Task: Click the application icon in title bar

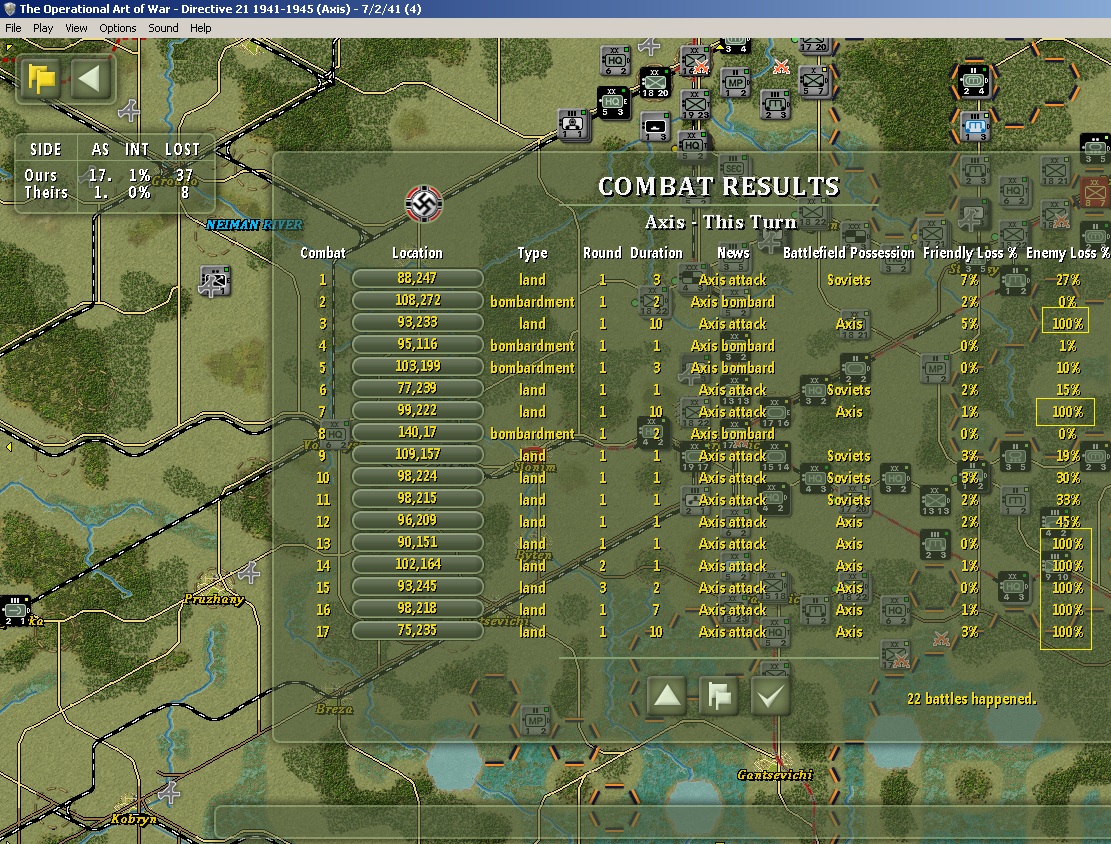Action: 9,9
